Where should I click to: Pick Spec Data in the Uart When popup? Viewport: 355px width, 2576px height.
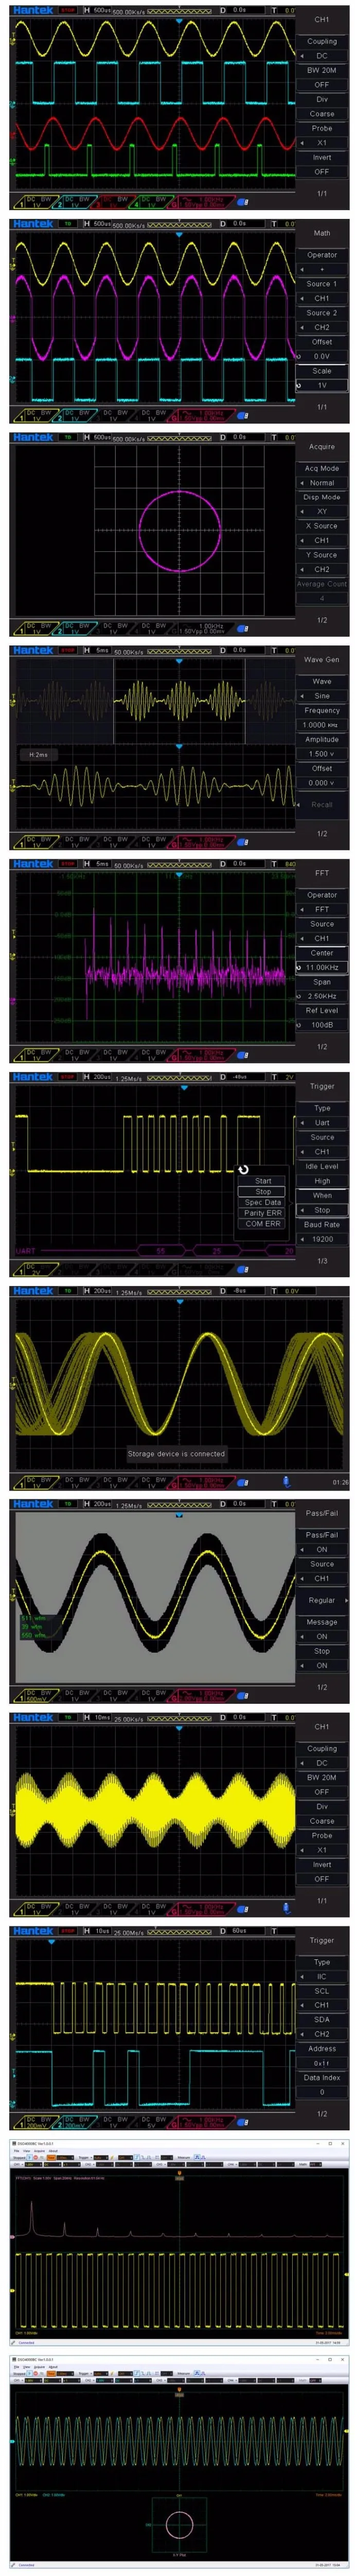pyautogui.click(x=263, y=1202)
